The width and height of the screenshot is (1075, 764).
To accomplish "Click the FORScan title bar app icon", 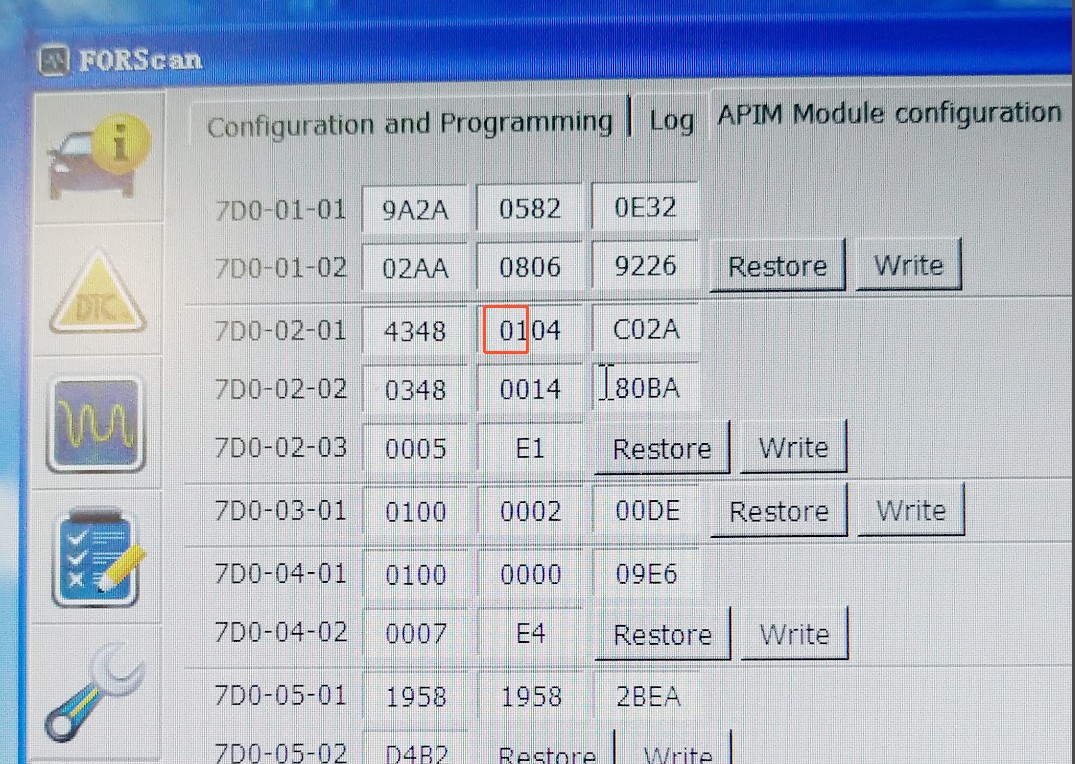I will point(54,60).
